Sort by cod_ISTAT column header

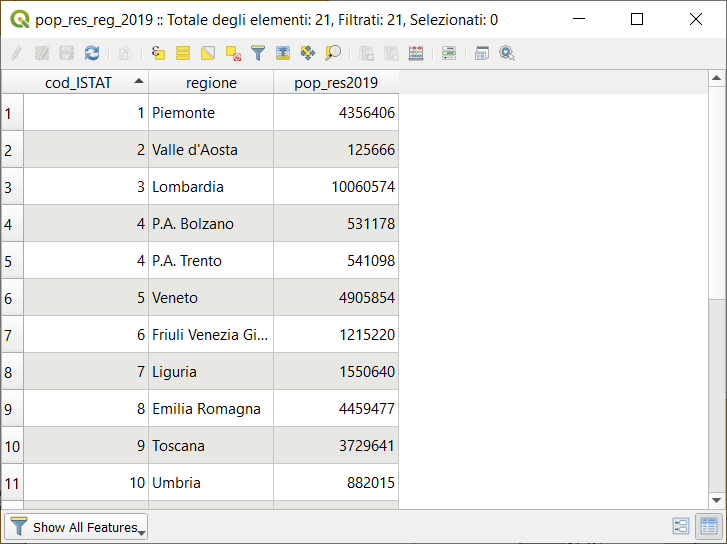pyautogui.click(x=85, y=82)
